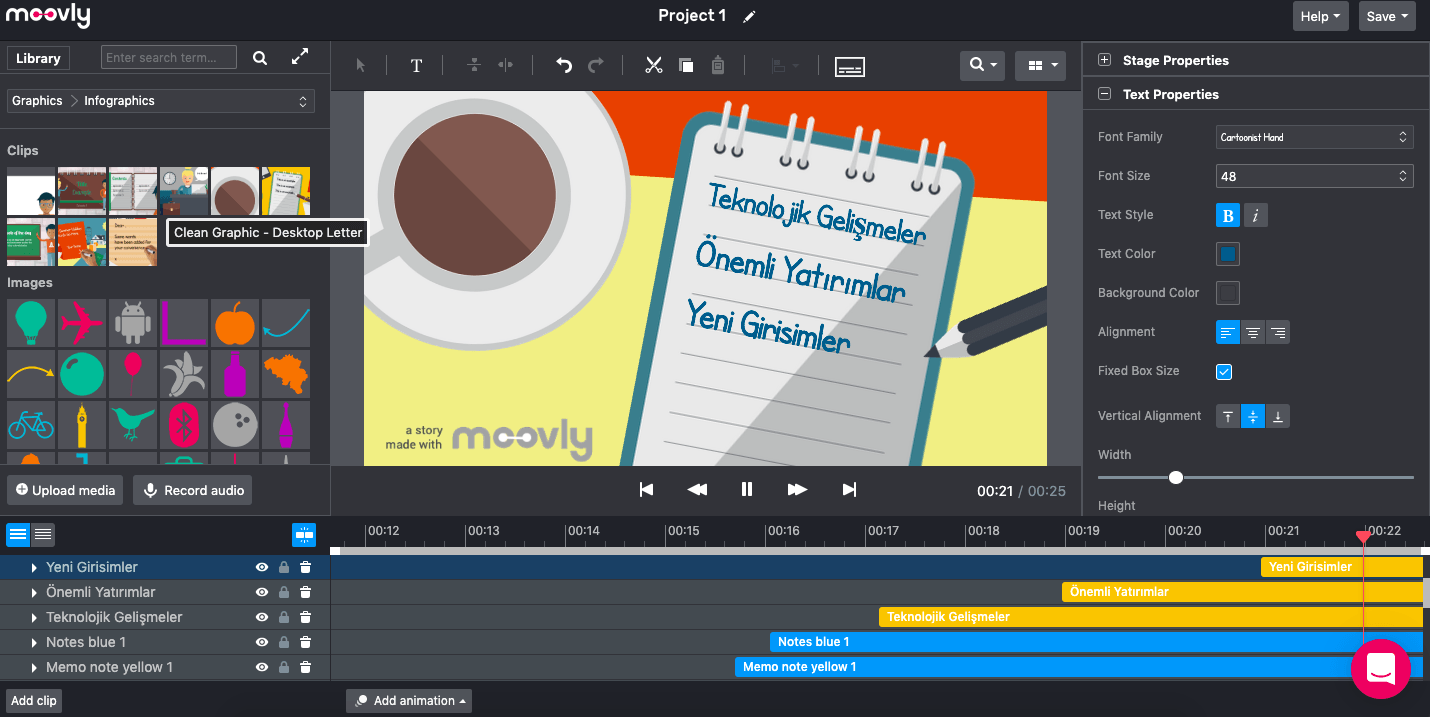Expand the Stage Properties panel

pyautogui.click(x=1105, y=60)
